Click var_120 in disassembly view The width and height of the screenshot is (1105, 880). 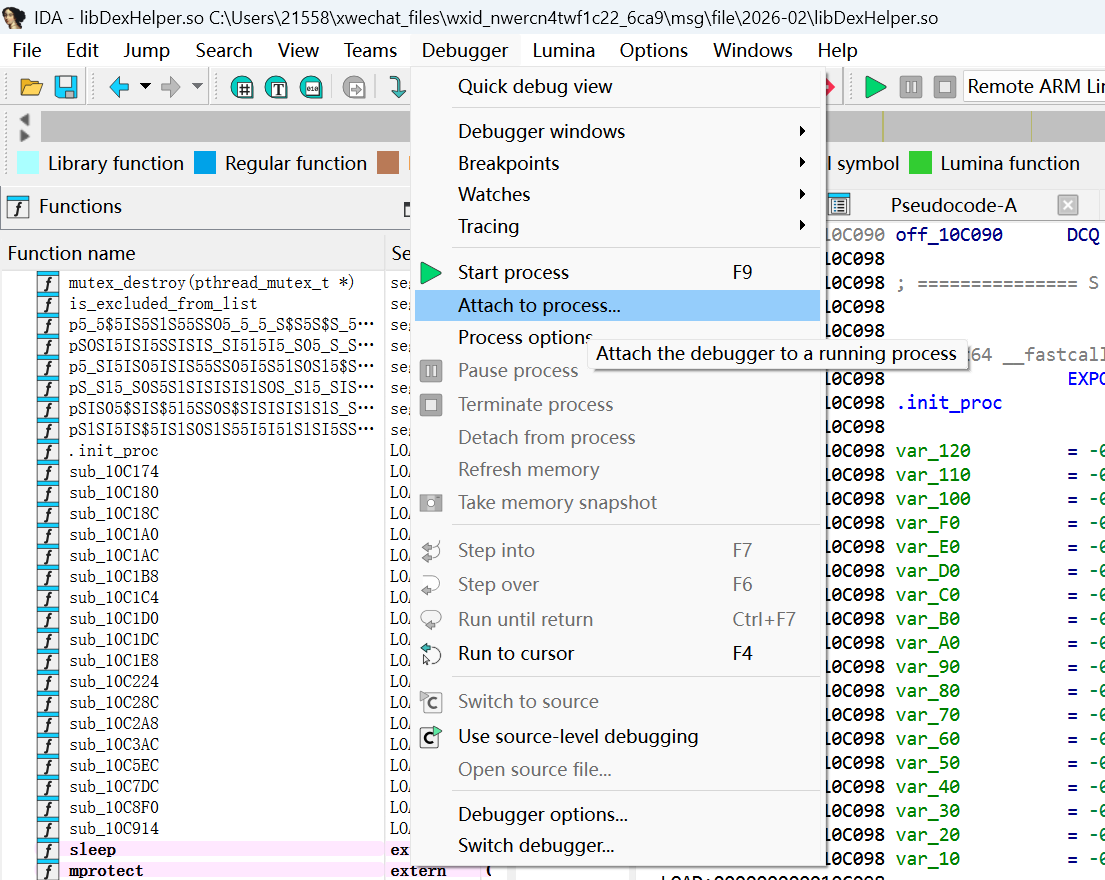pos(933,451)
